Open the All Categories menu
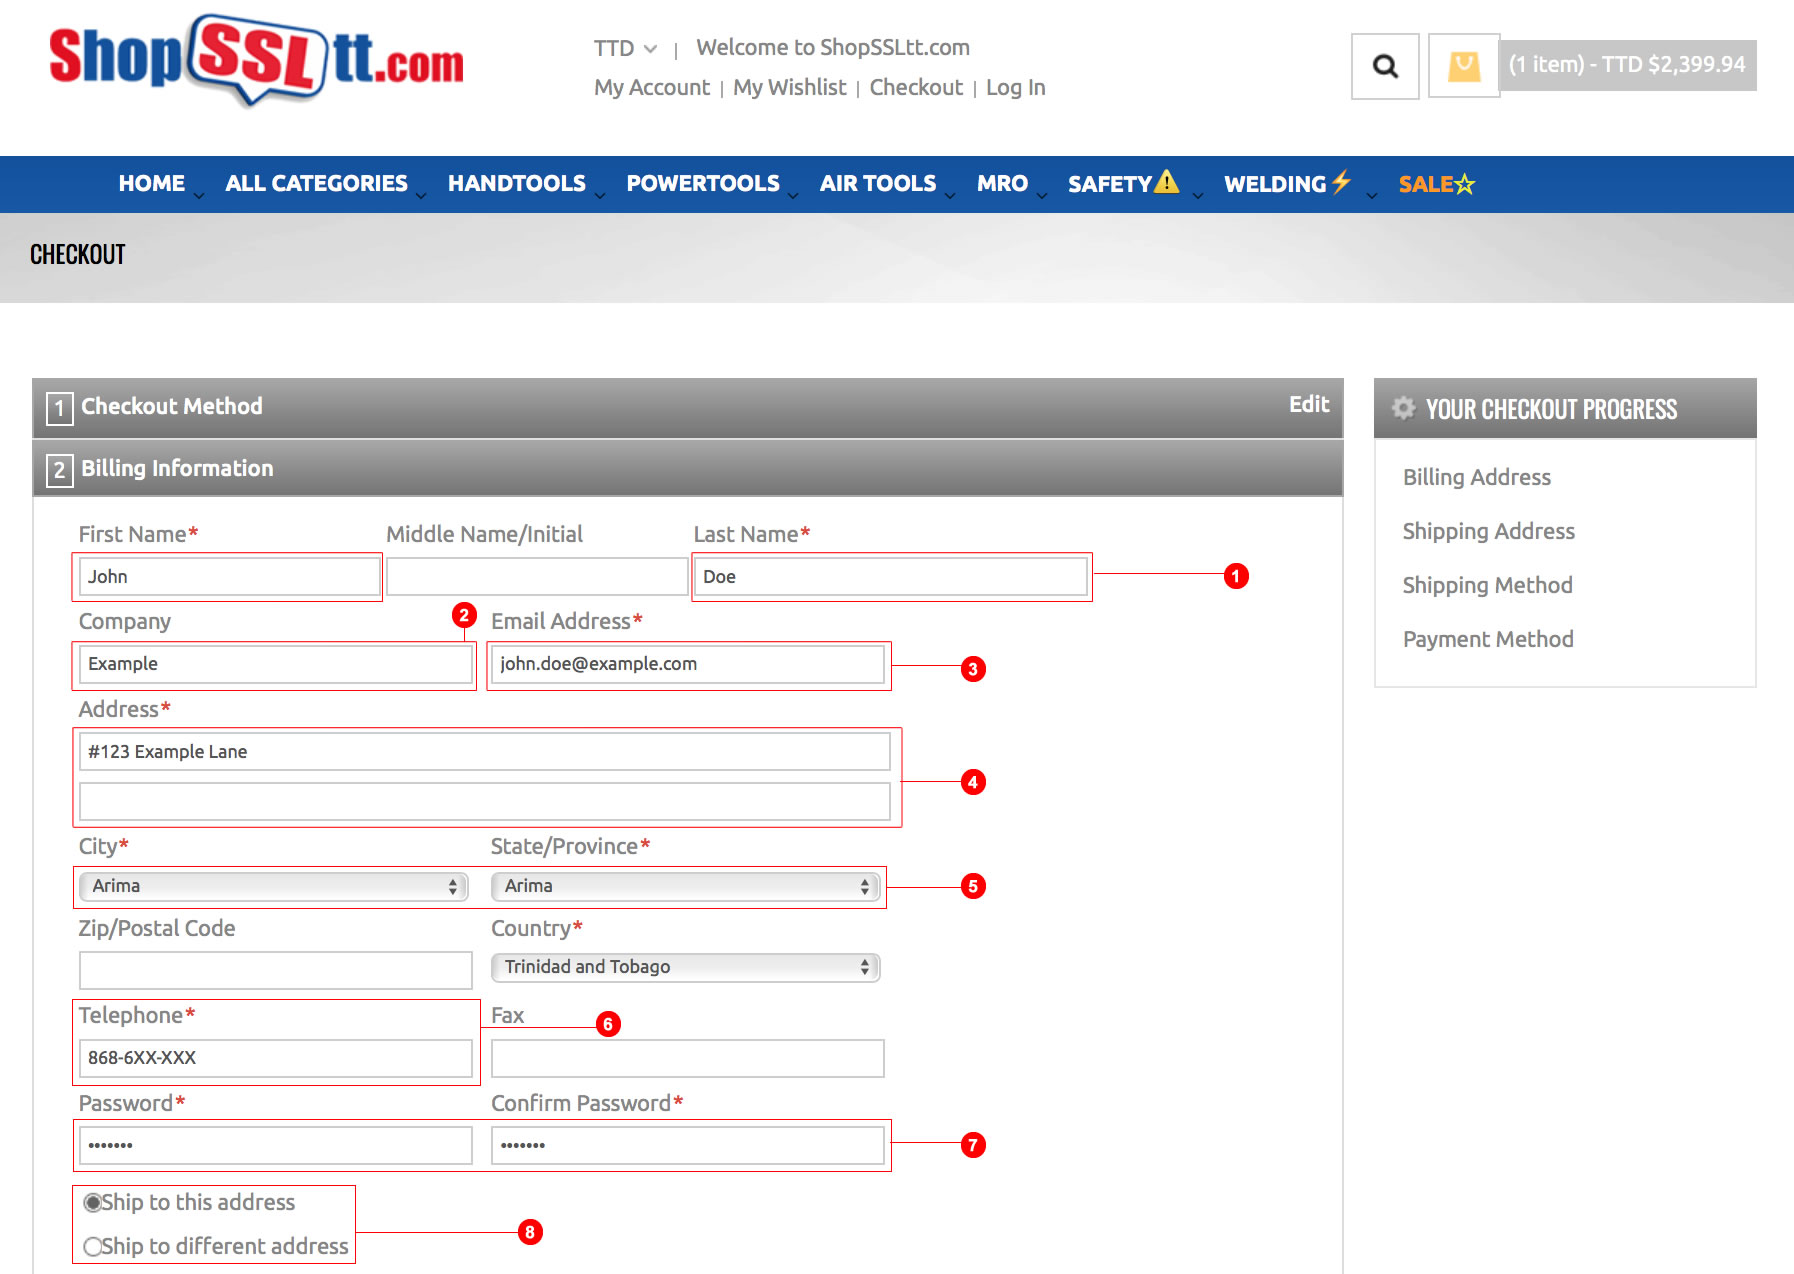This screenshot has width=1794, height=1274. [316, 184]
